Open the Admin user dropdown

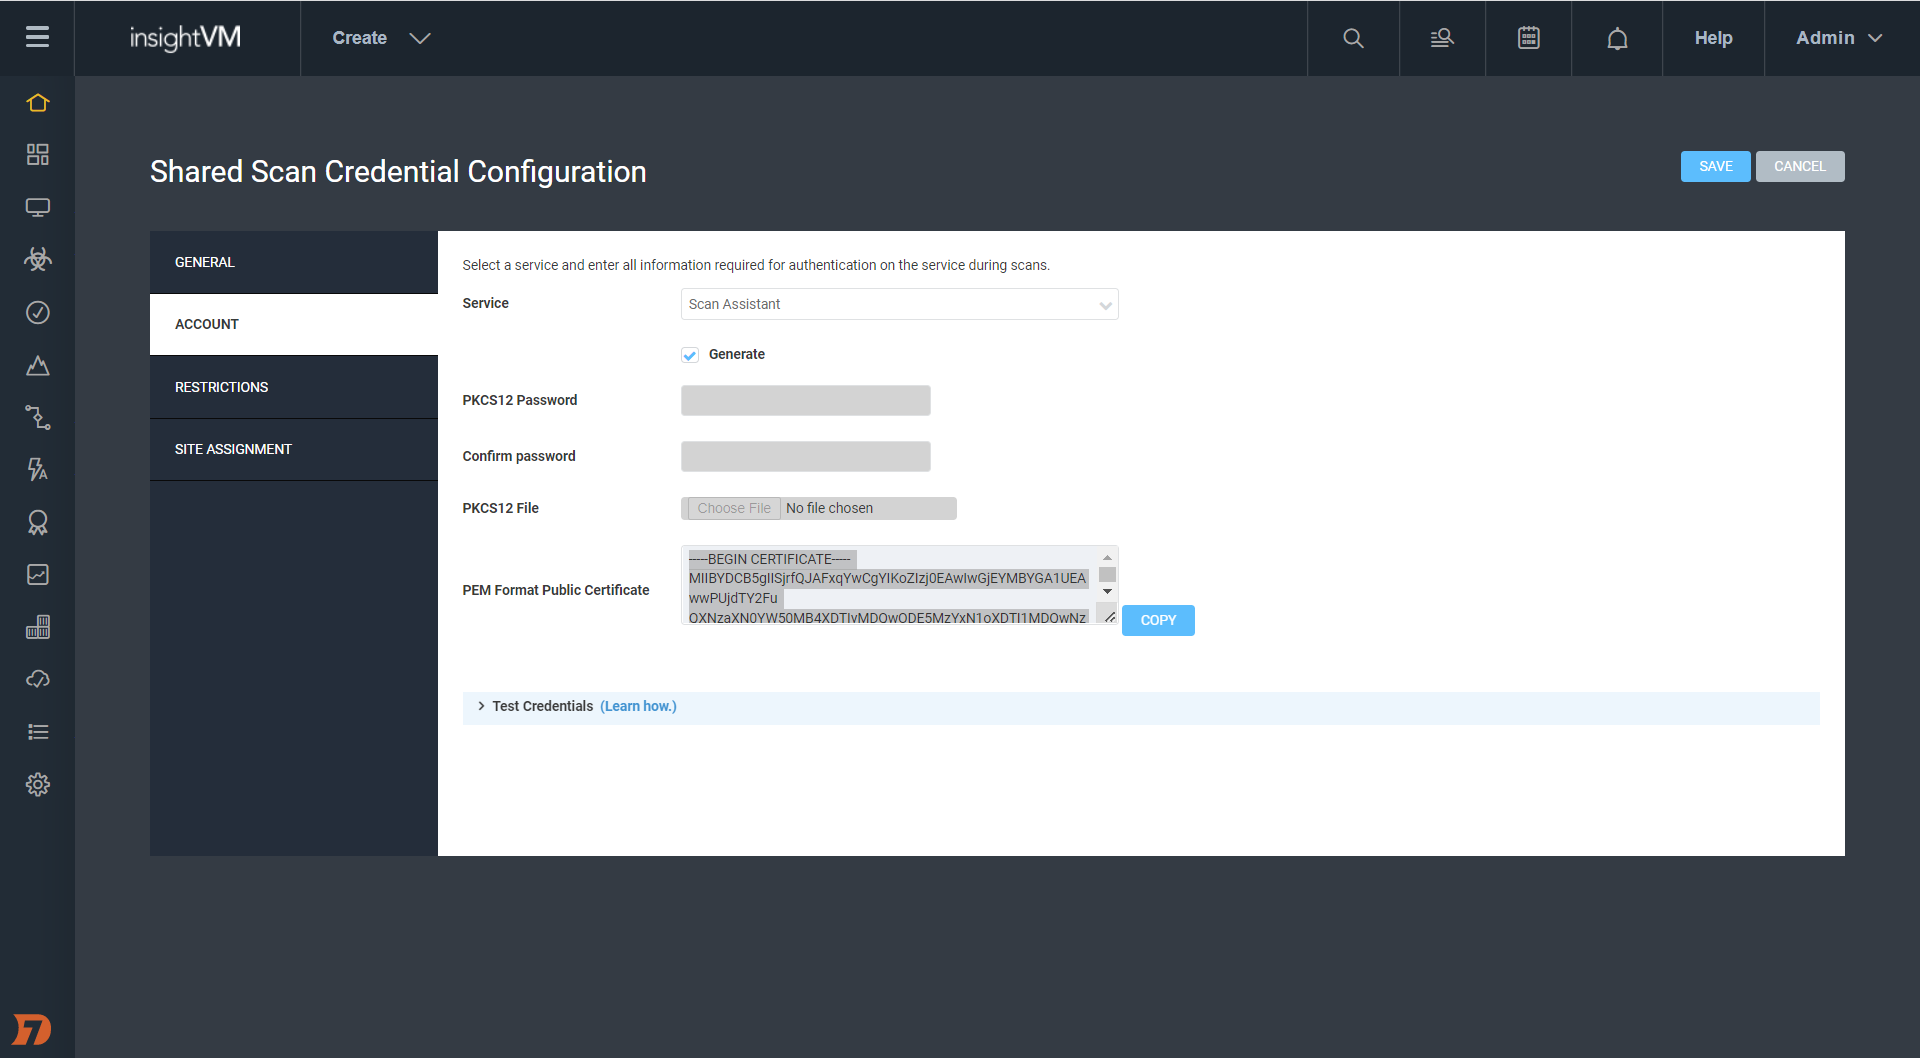point(1839,38)
